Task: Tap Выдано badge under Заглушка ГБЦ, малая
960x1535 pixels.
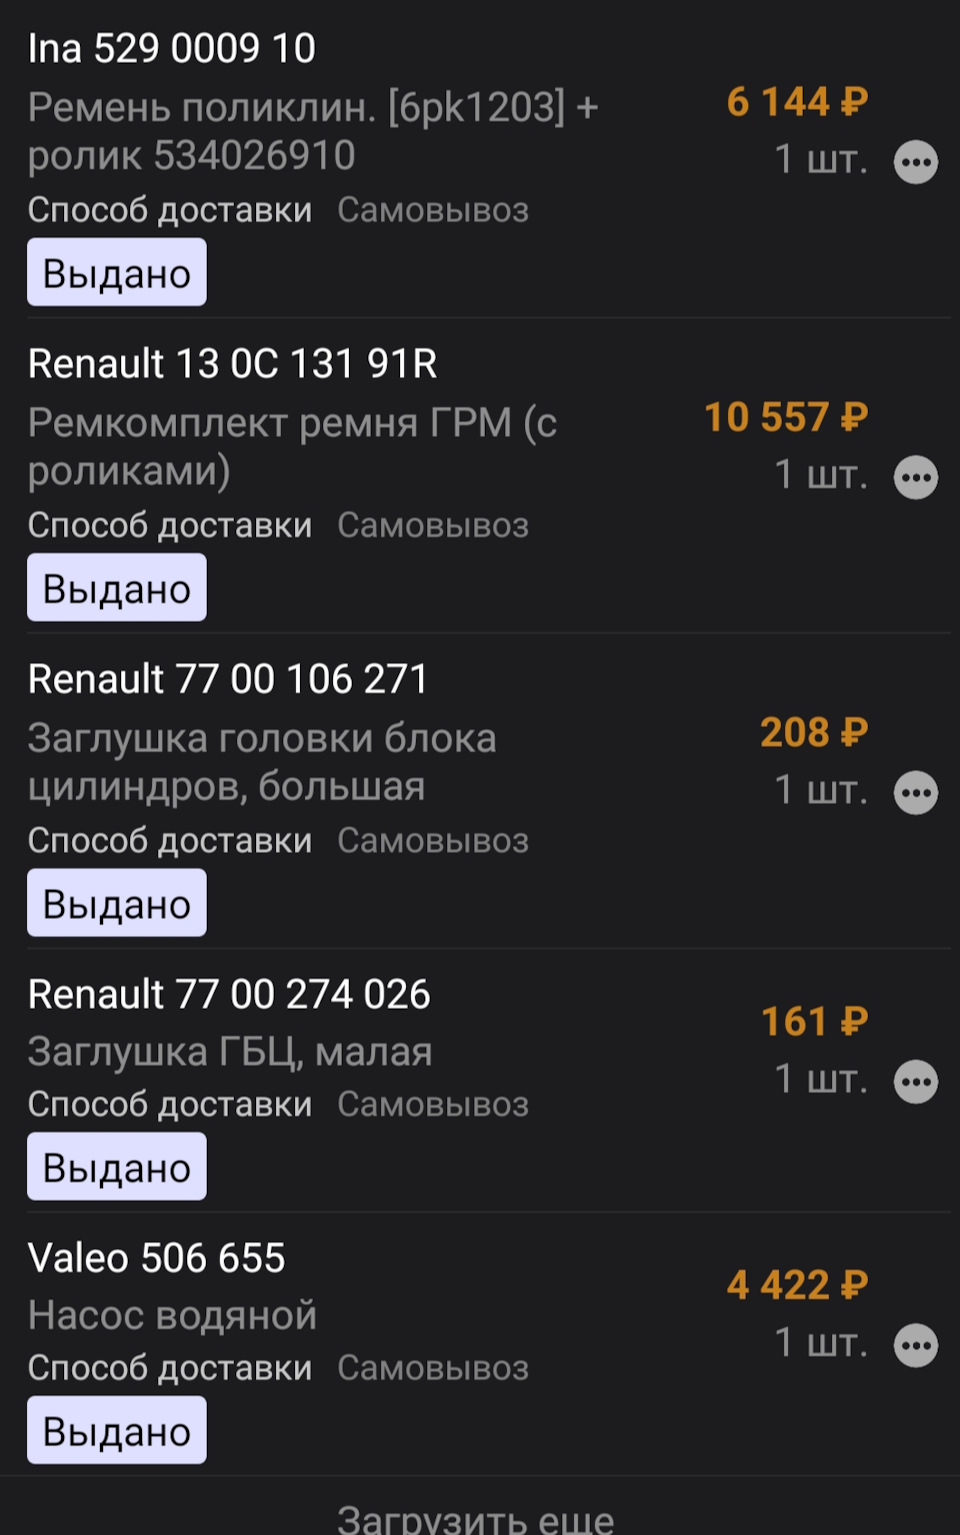Action: pos(117,1166)
